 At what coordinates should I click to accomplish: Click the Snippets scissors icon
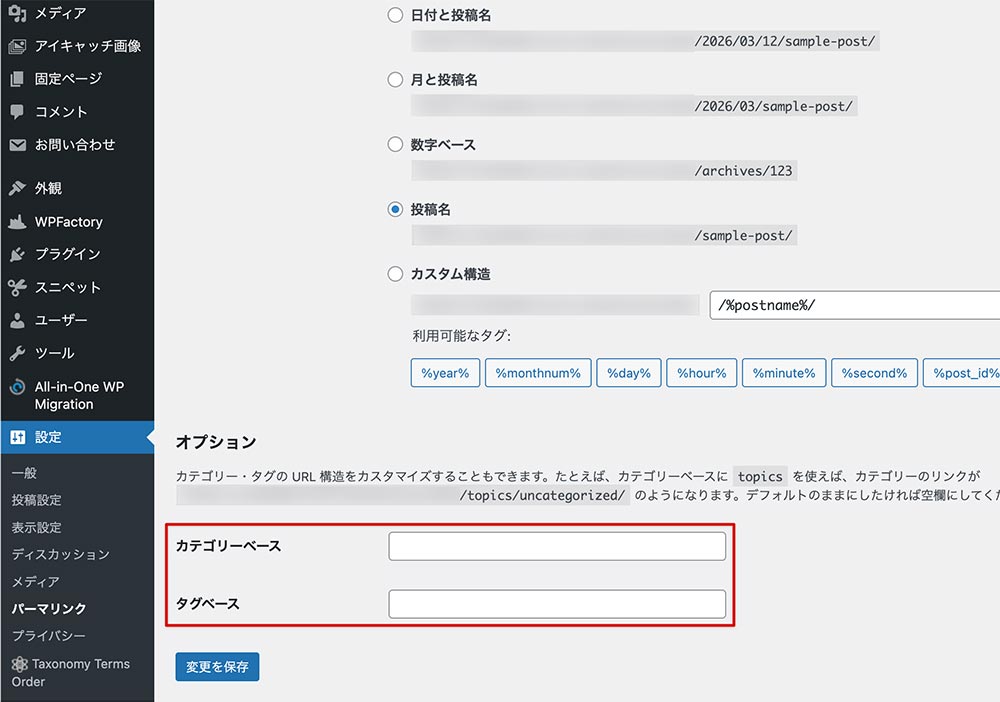(17, 287)
